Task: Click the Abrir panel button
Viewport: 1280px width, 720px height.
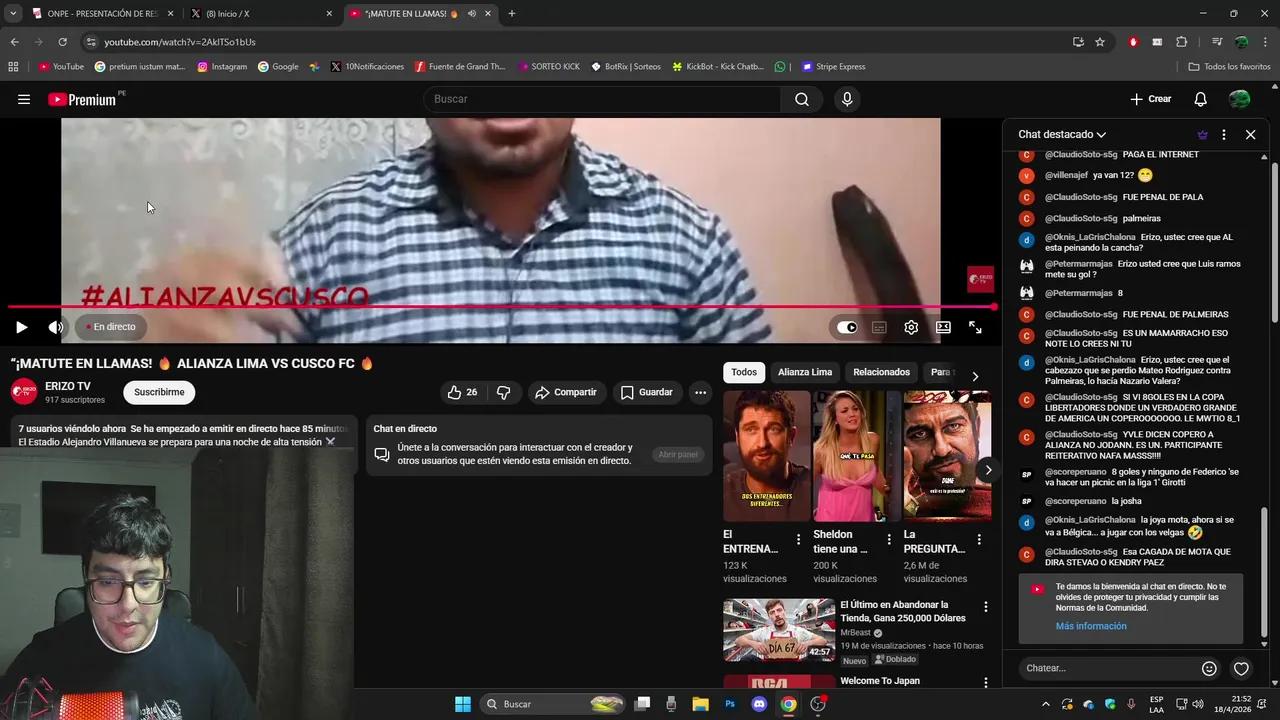Action: [677, 454]
